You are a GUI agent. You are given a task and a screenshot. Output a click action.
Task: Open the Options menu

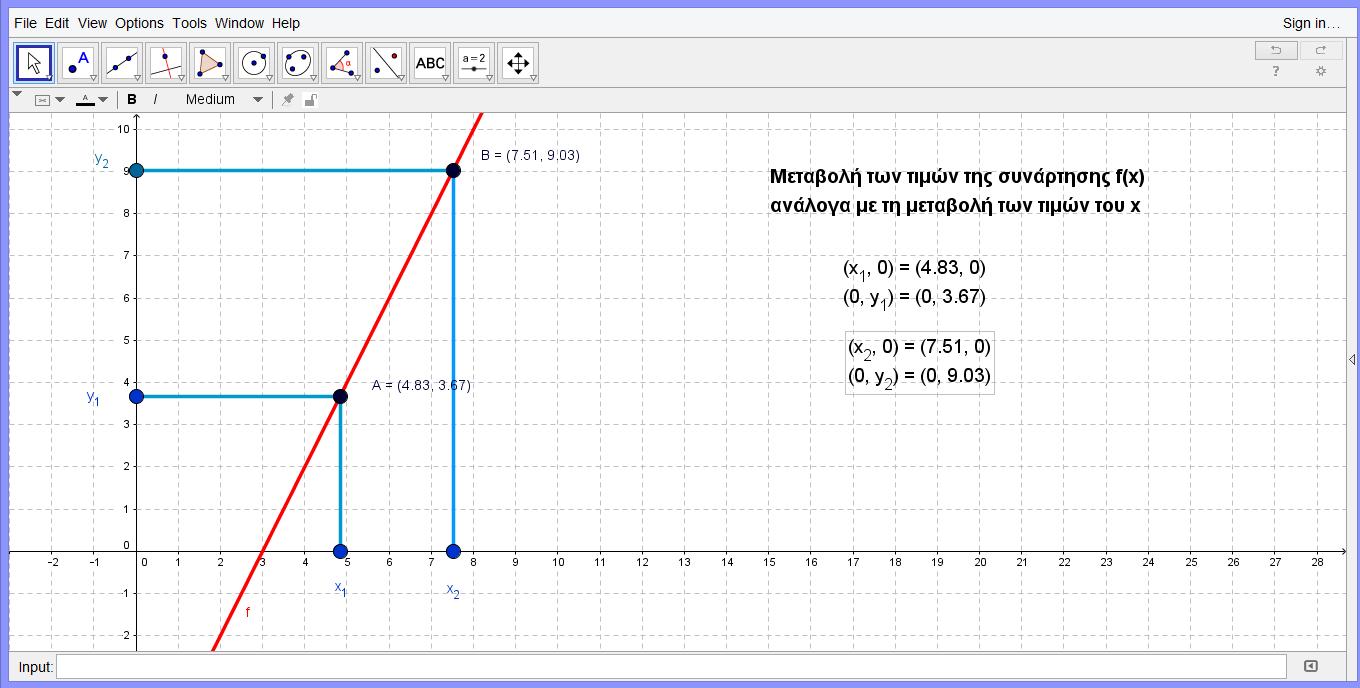tap(139, 23)
